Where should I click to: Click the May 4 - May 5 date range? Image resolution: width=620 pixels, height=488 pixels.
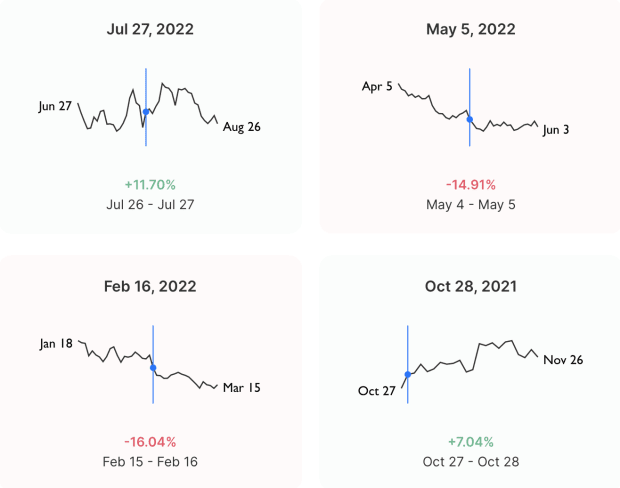click(x=470, y=204)
